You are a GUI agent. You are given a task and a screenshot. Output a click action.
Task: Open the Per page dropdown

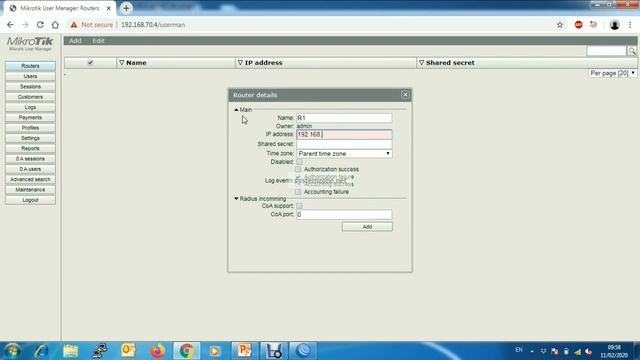point(612,73)
